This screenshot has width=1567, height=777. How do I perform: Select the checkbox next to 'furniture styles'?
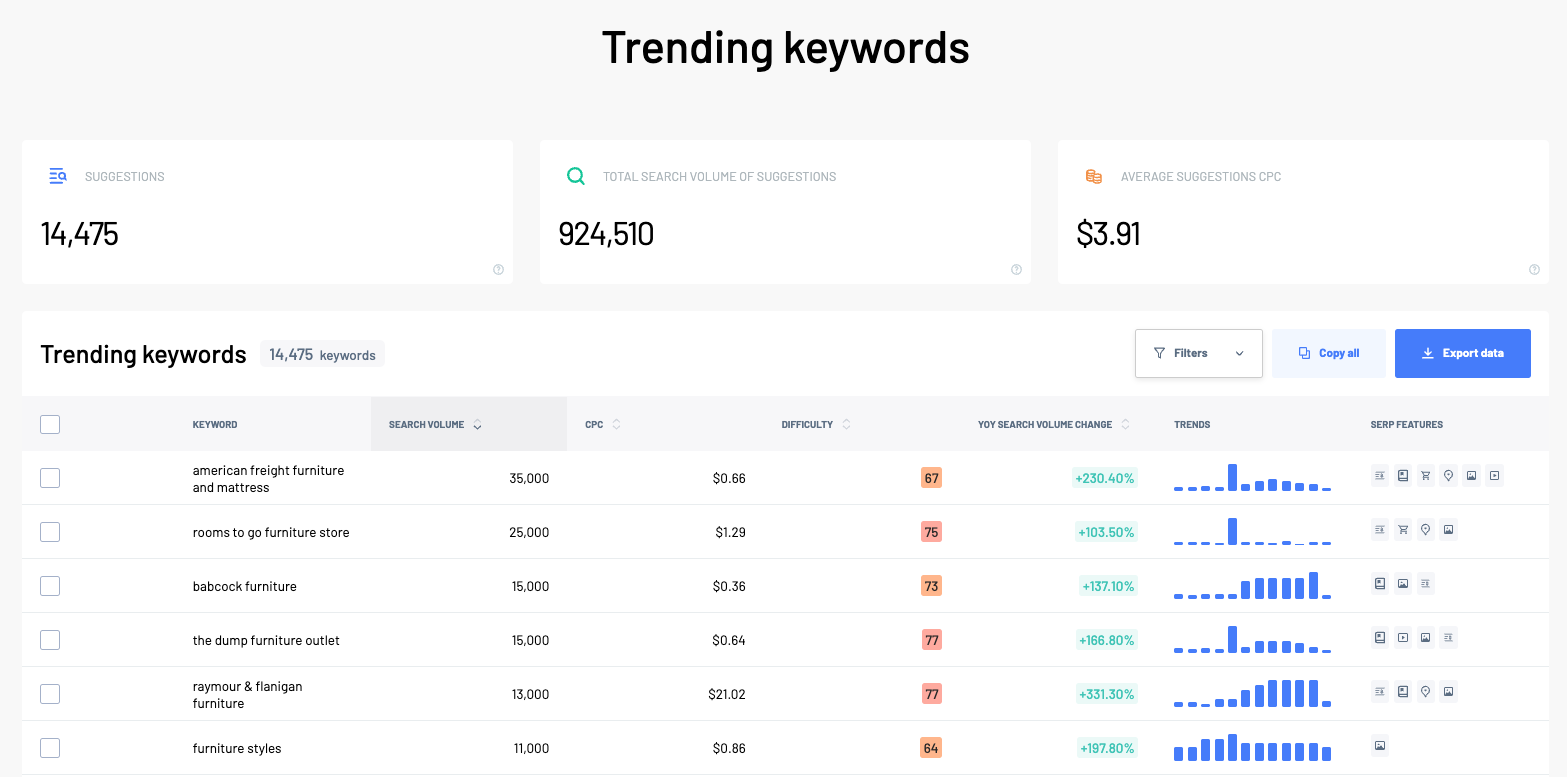click(50, 747)
